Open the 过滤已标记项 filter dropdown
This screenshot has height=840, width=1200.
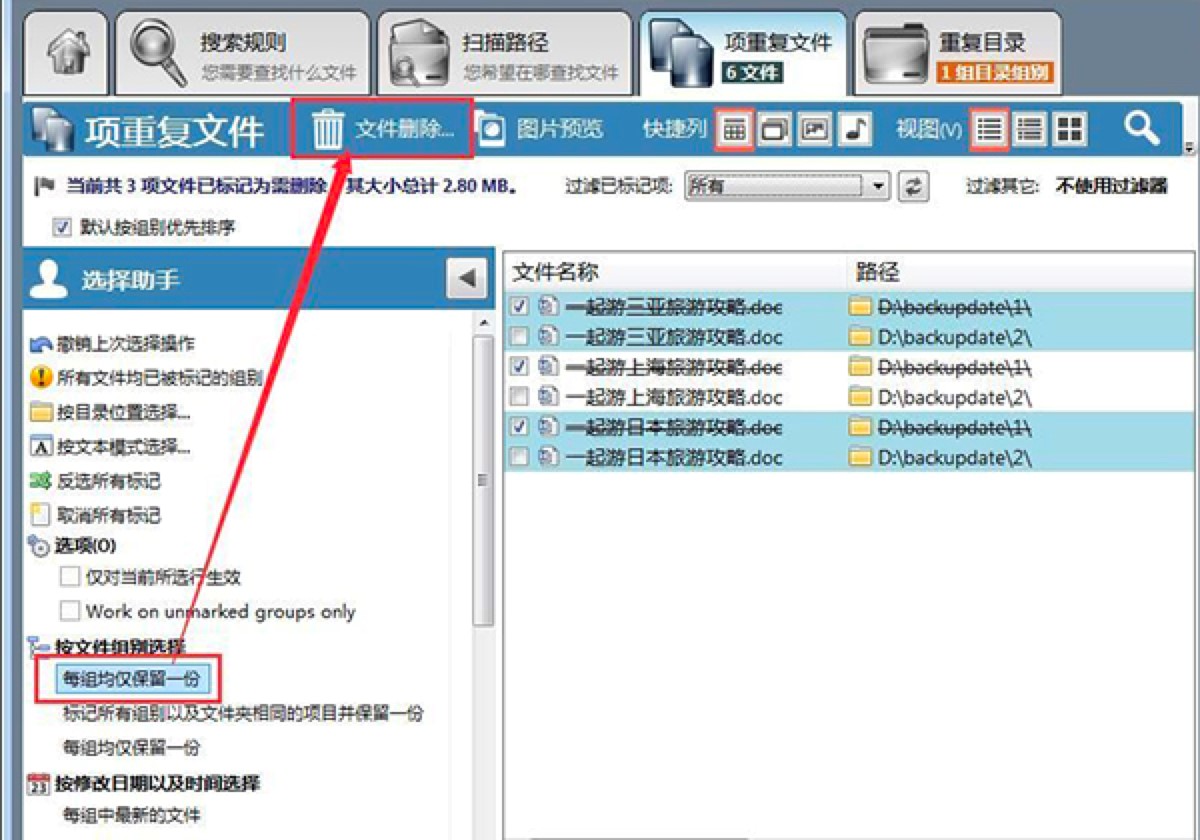878,184
